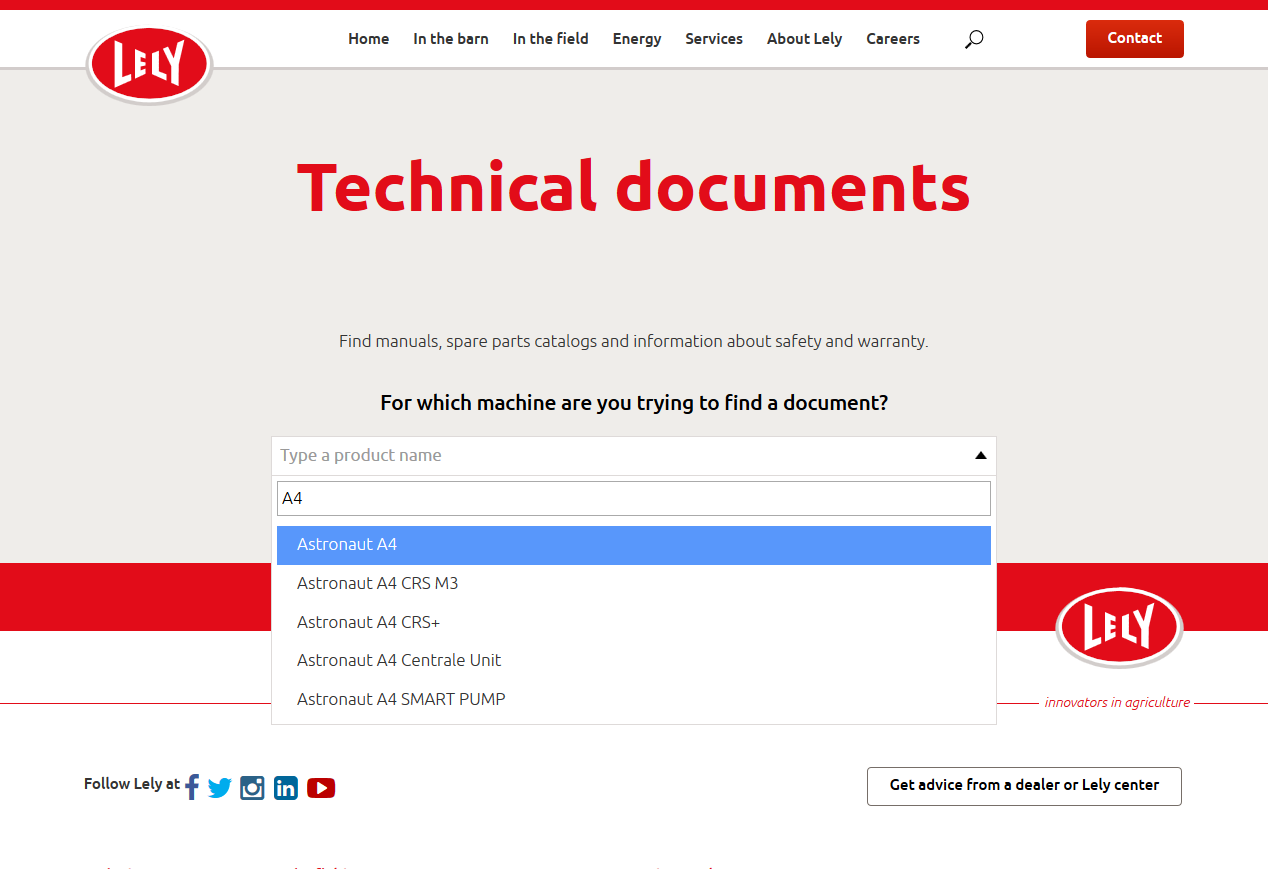
Task: Collapse the product dropdown arrow
Action: tap(981, 456)
